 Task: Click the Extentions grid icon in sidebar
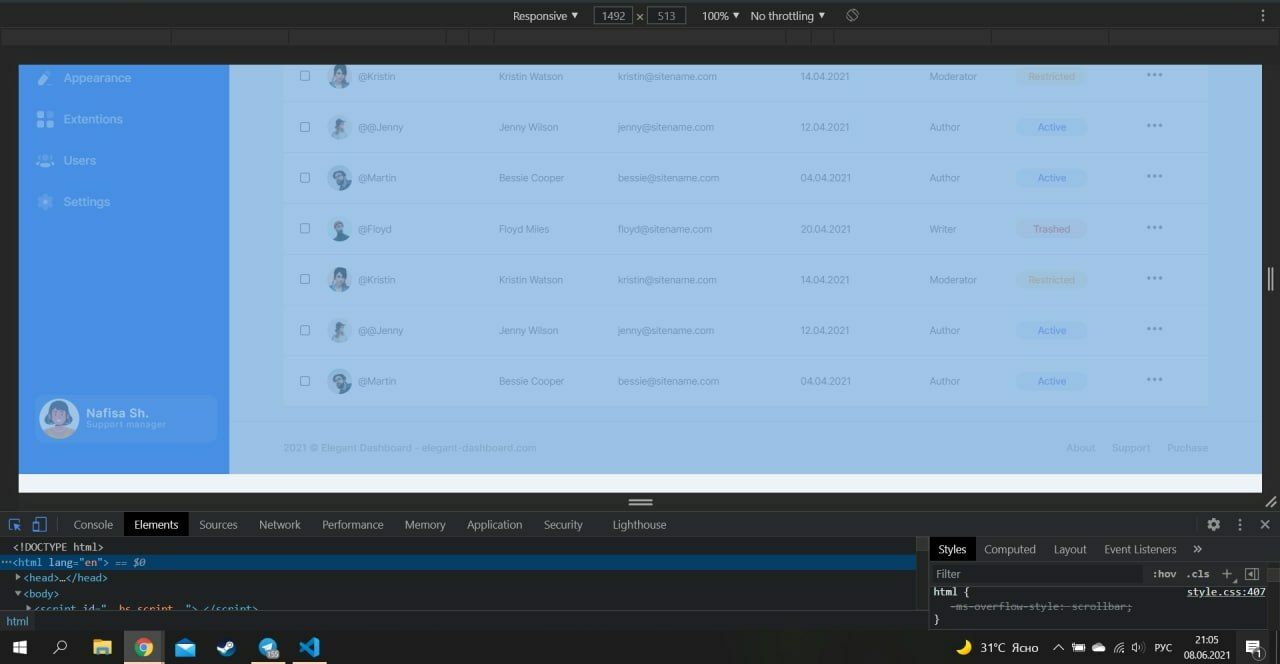(x=45, y=119)
